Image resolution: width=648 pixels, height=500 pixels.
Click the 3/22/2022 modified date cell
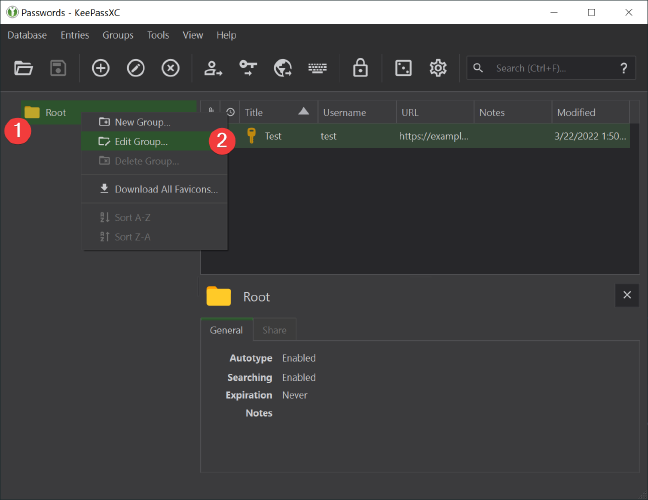click(590, 136)
